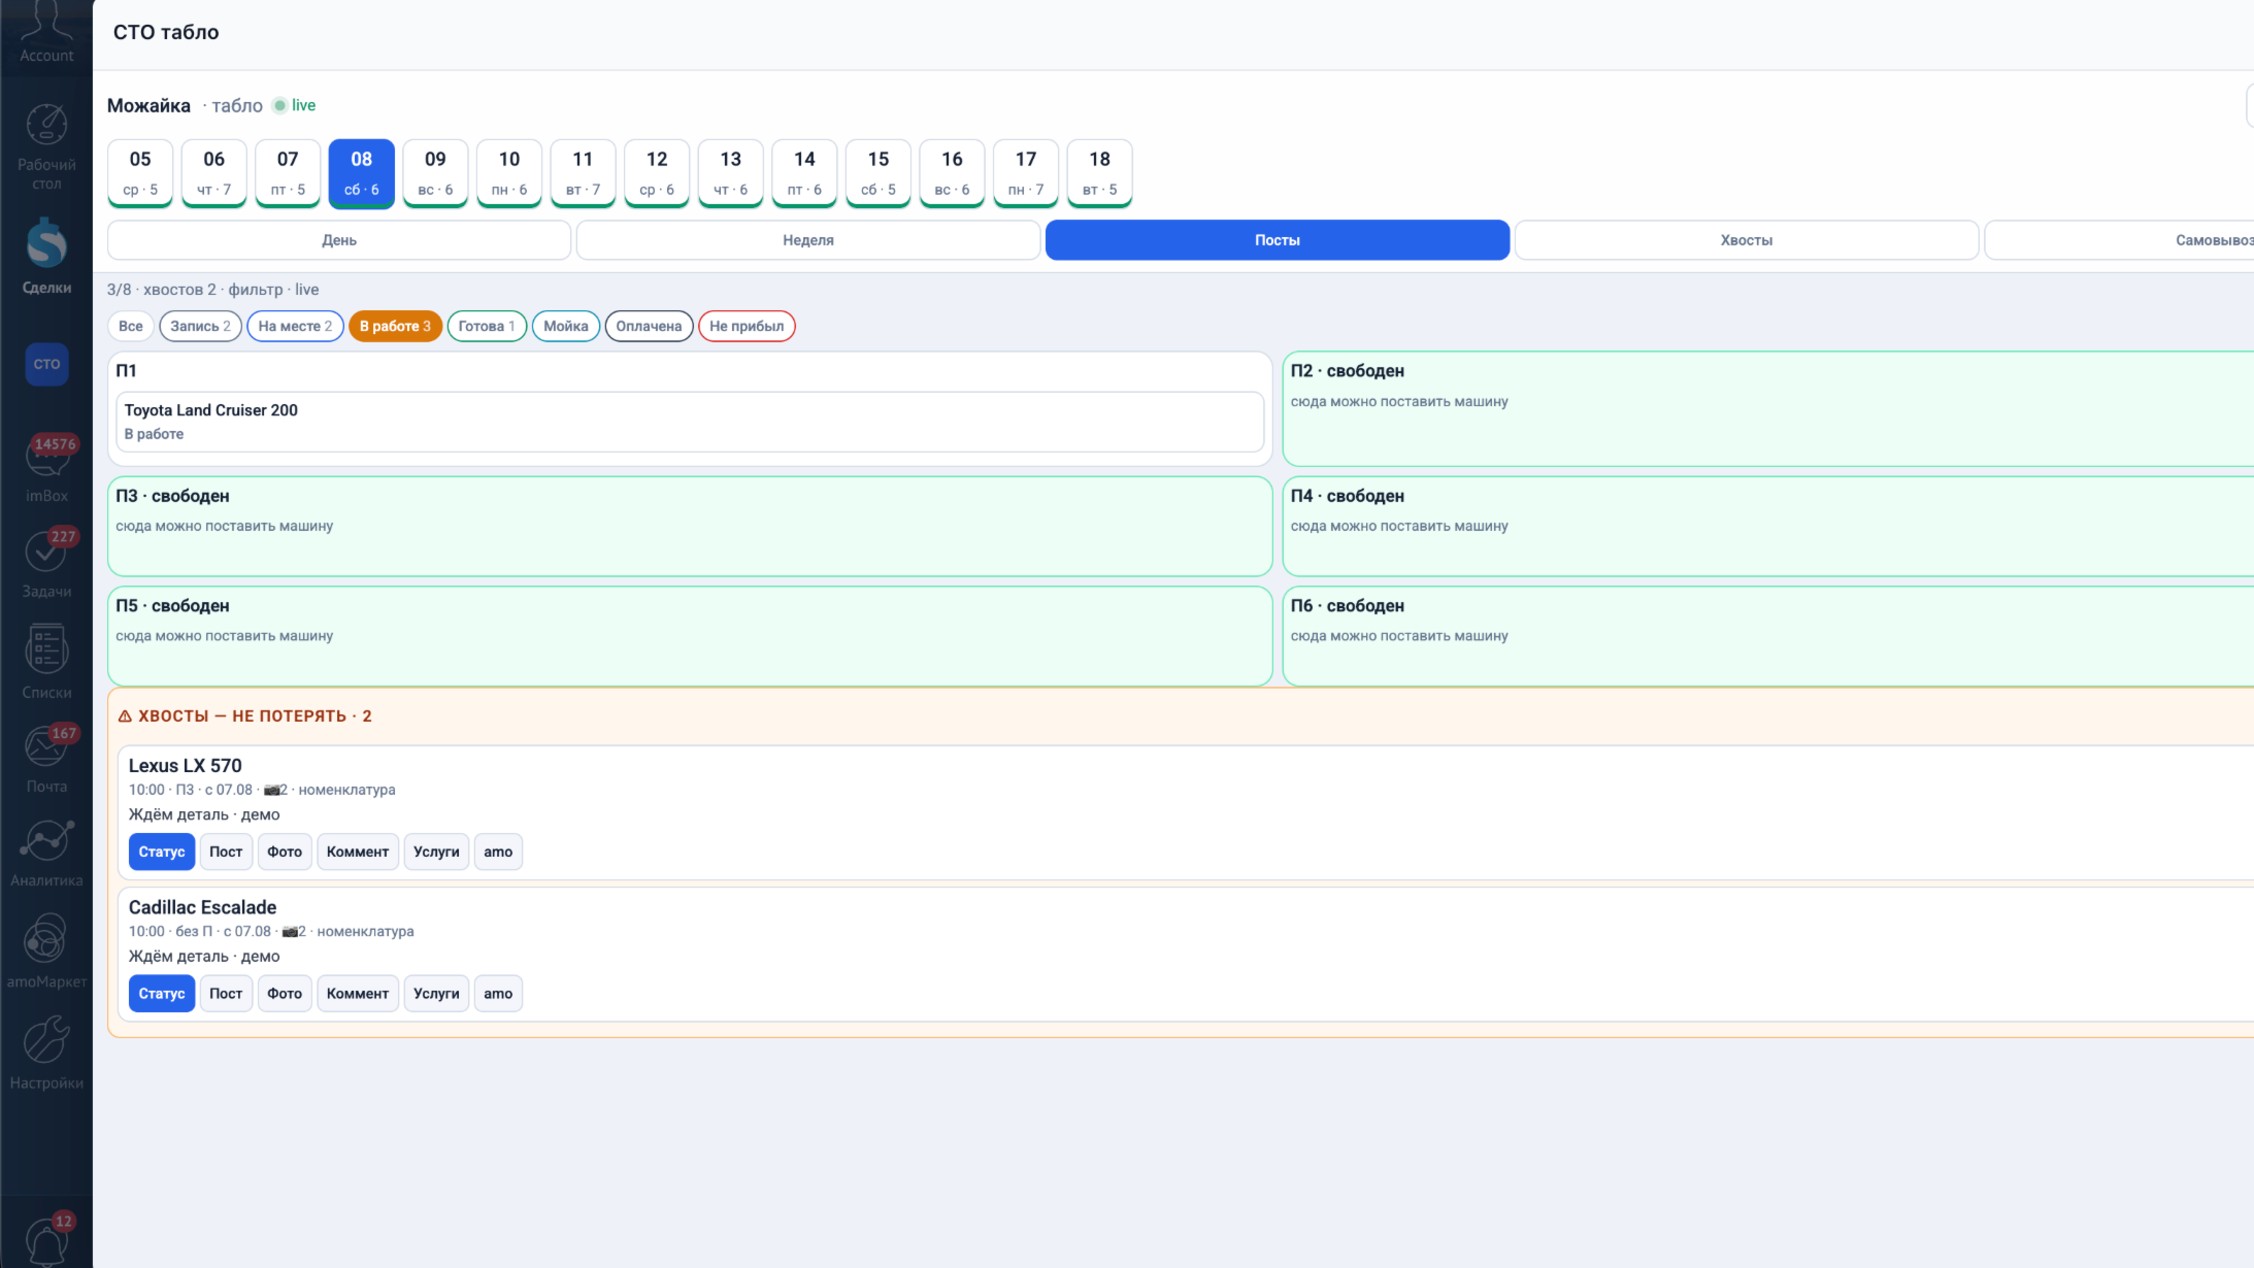Select date 09 вс
2254x1268 pixels.
click(x=435, y=173)
